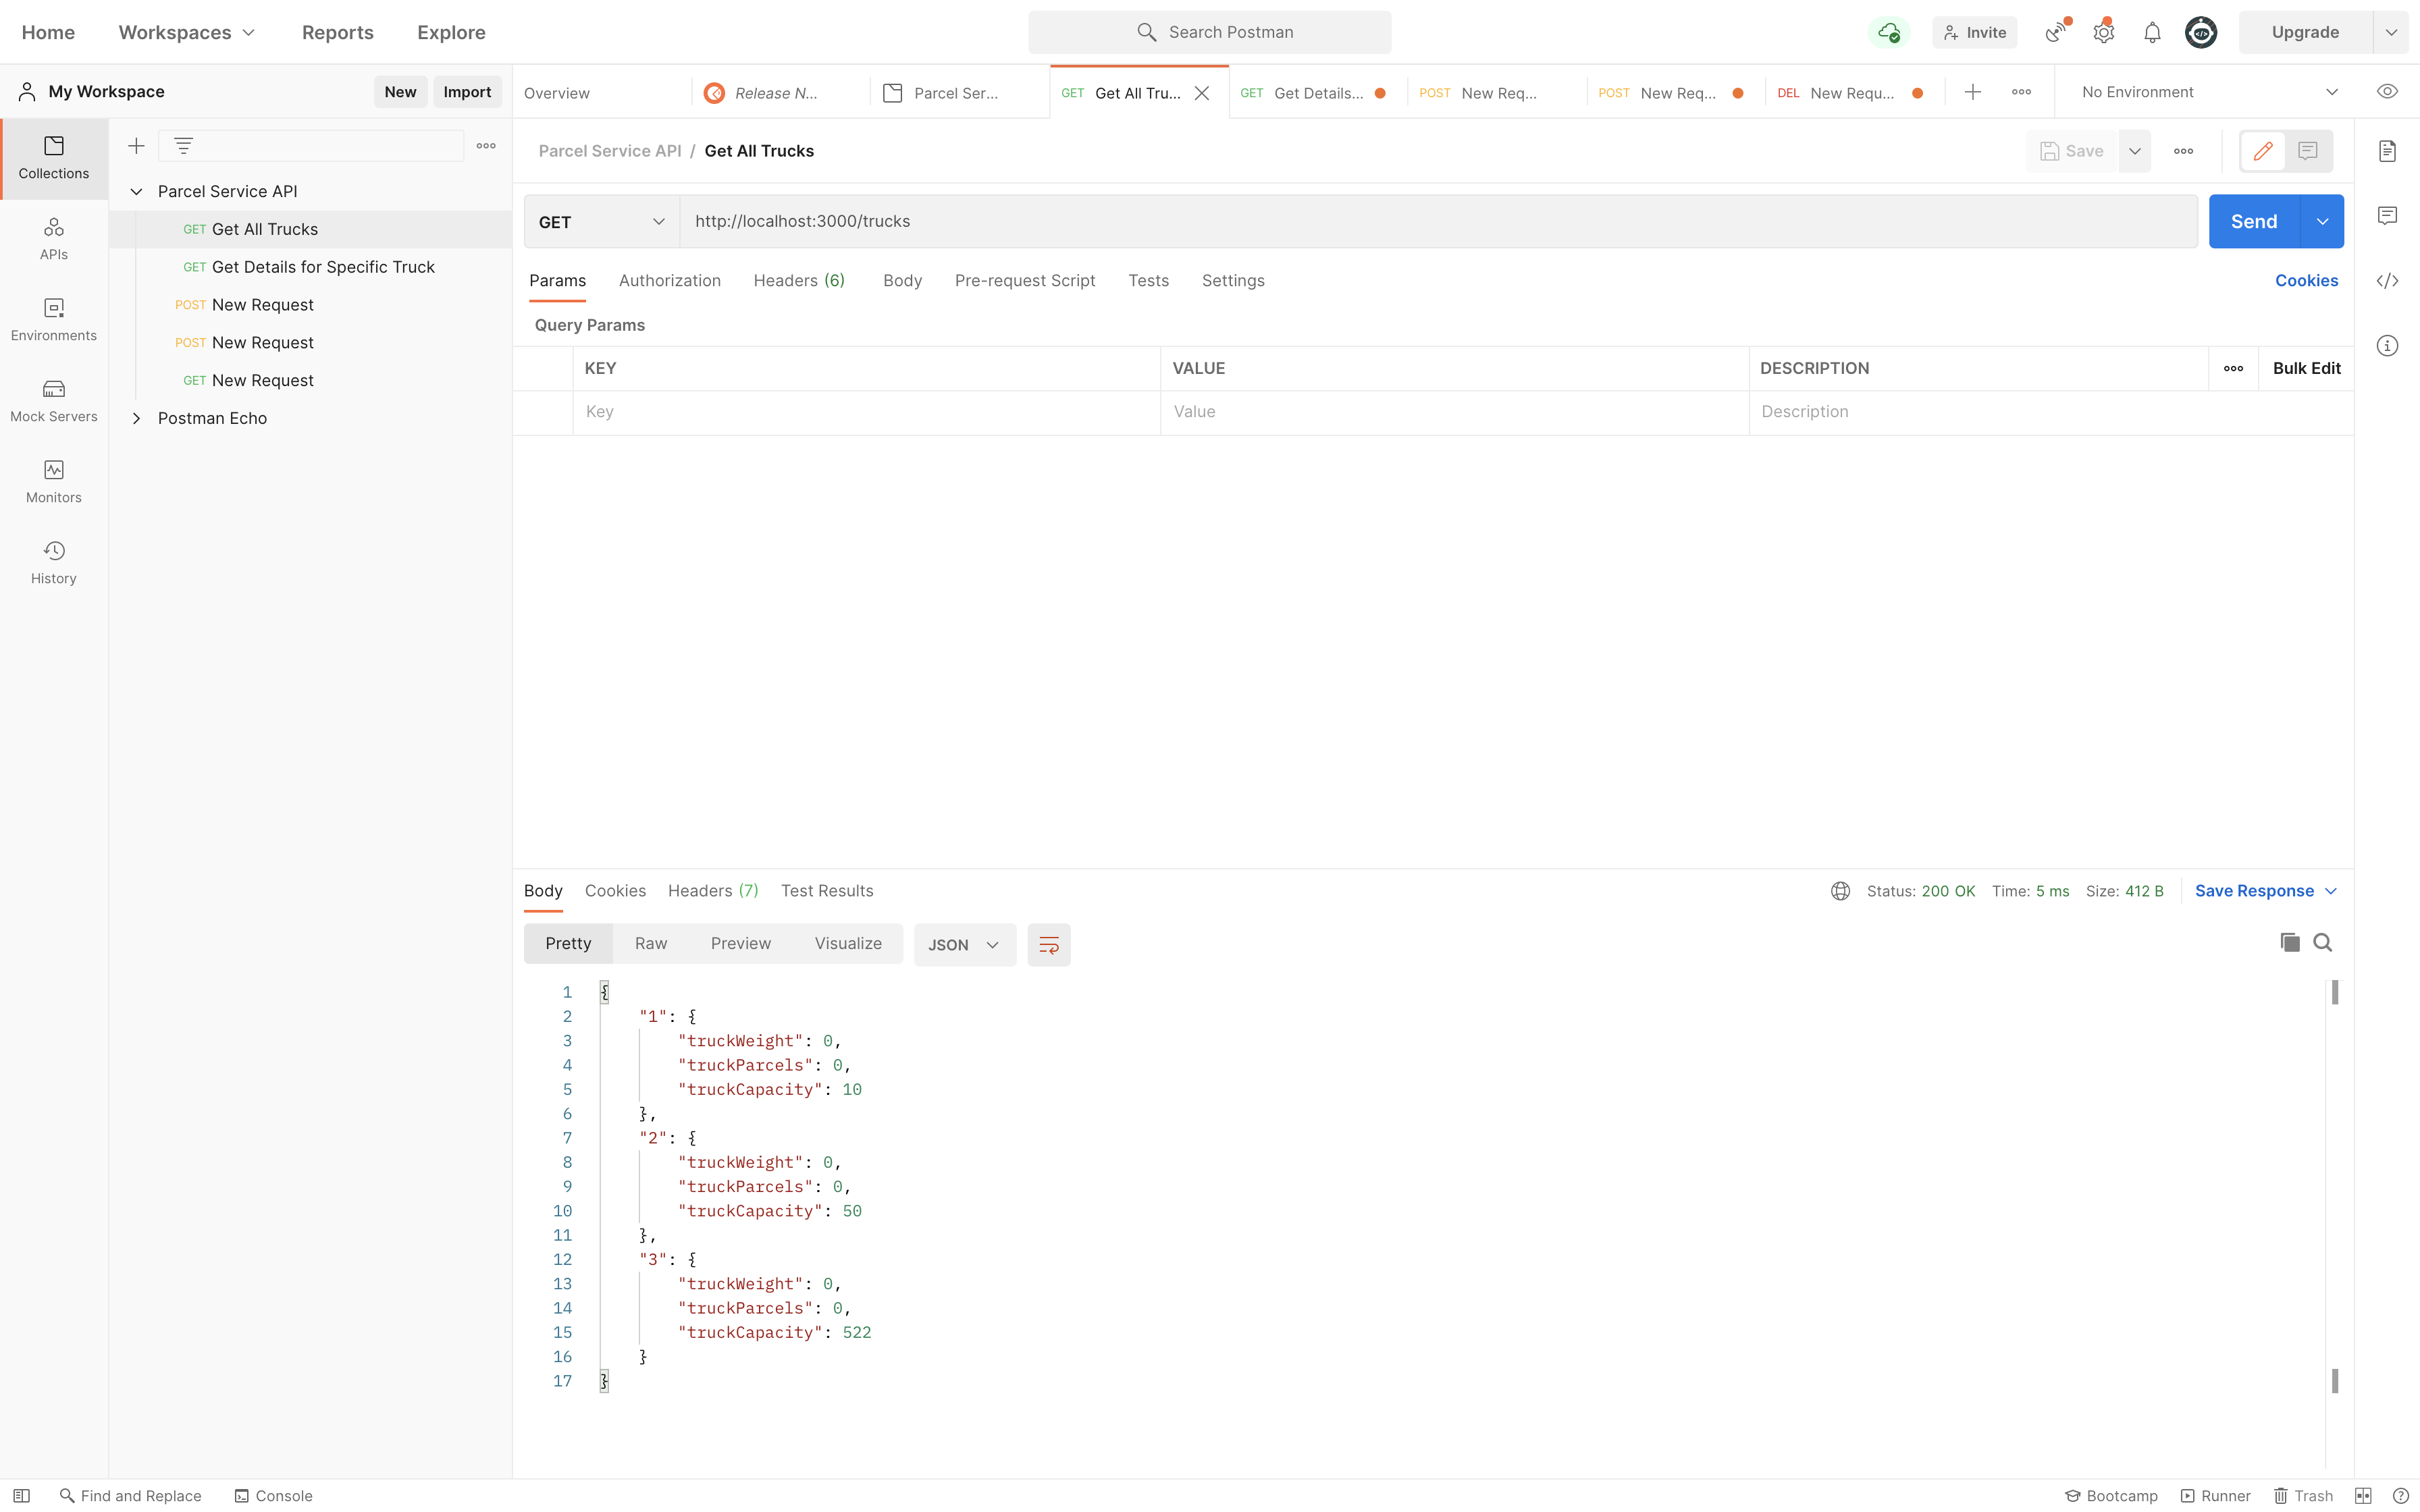Open the Reports menu

(337, 32)
